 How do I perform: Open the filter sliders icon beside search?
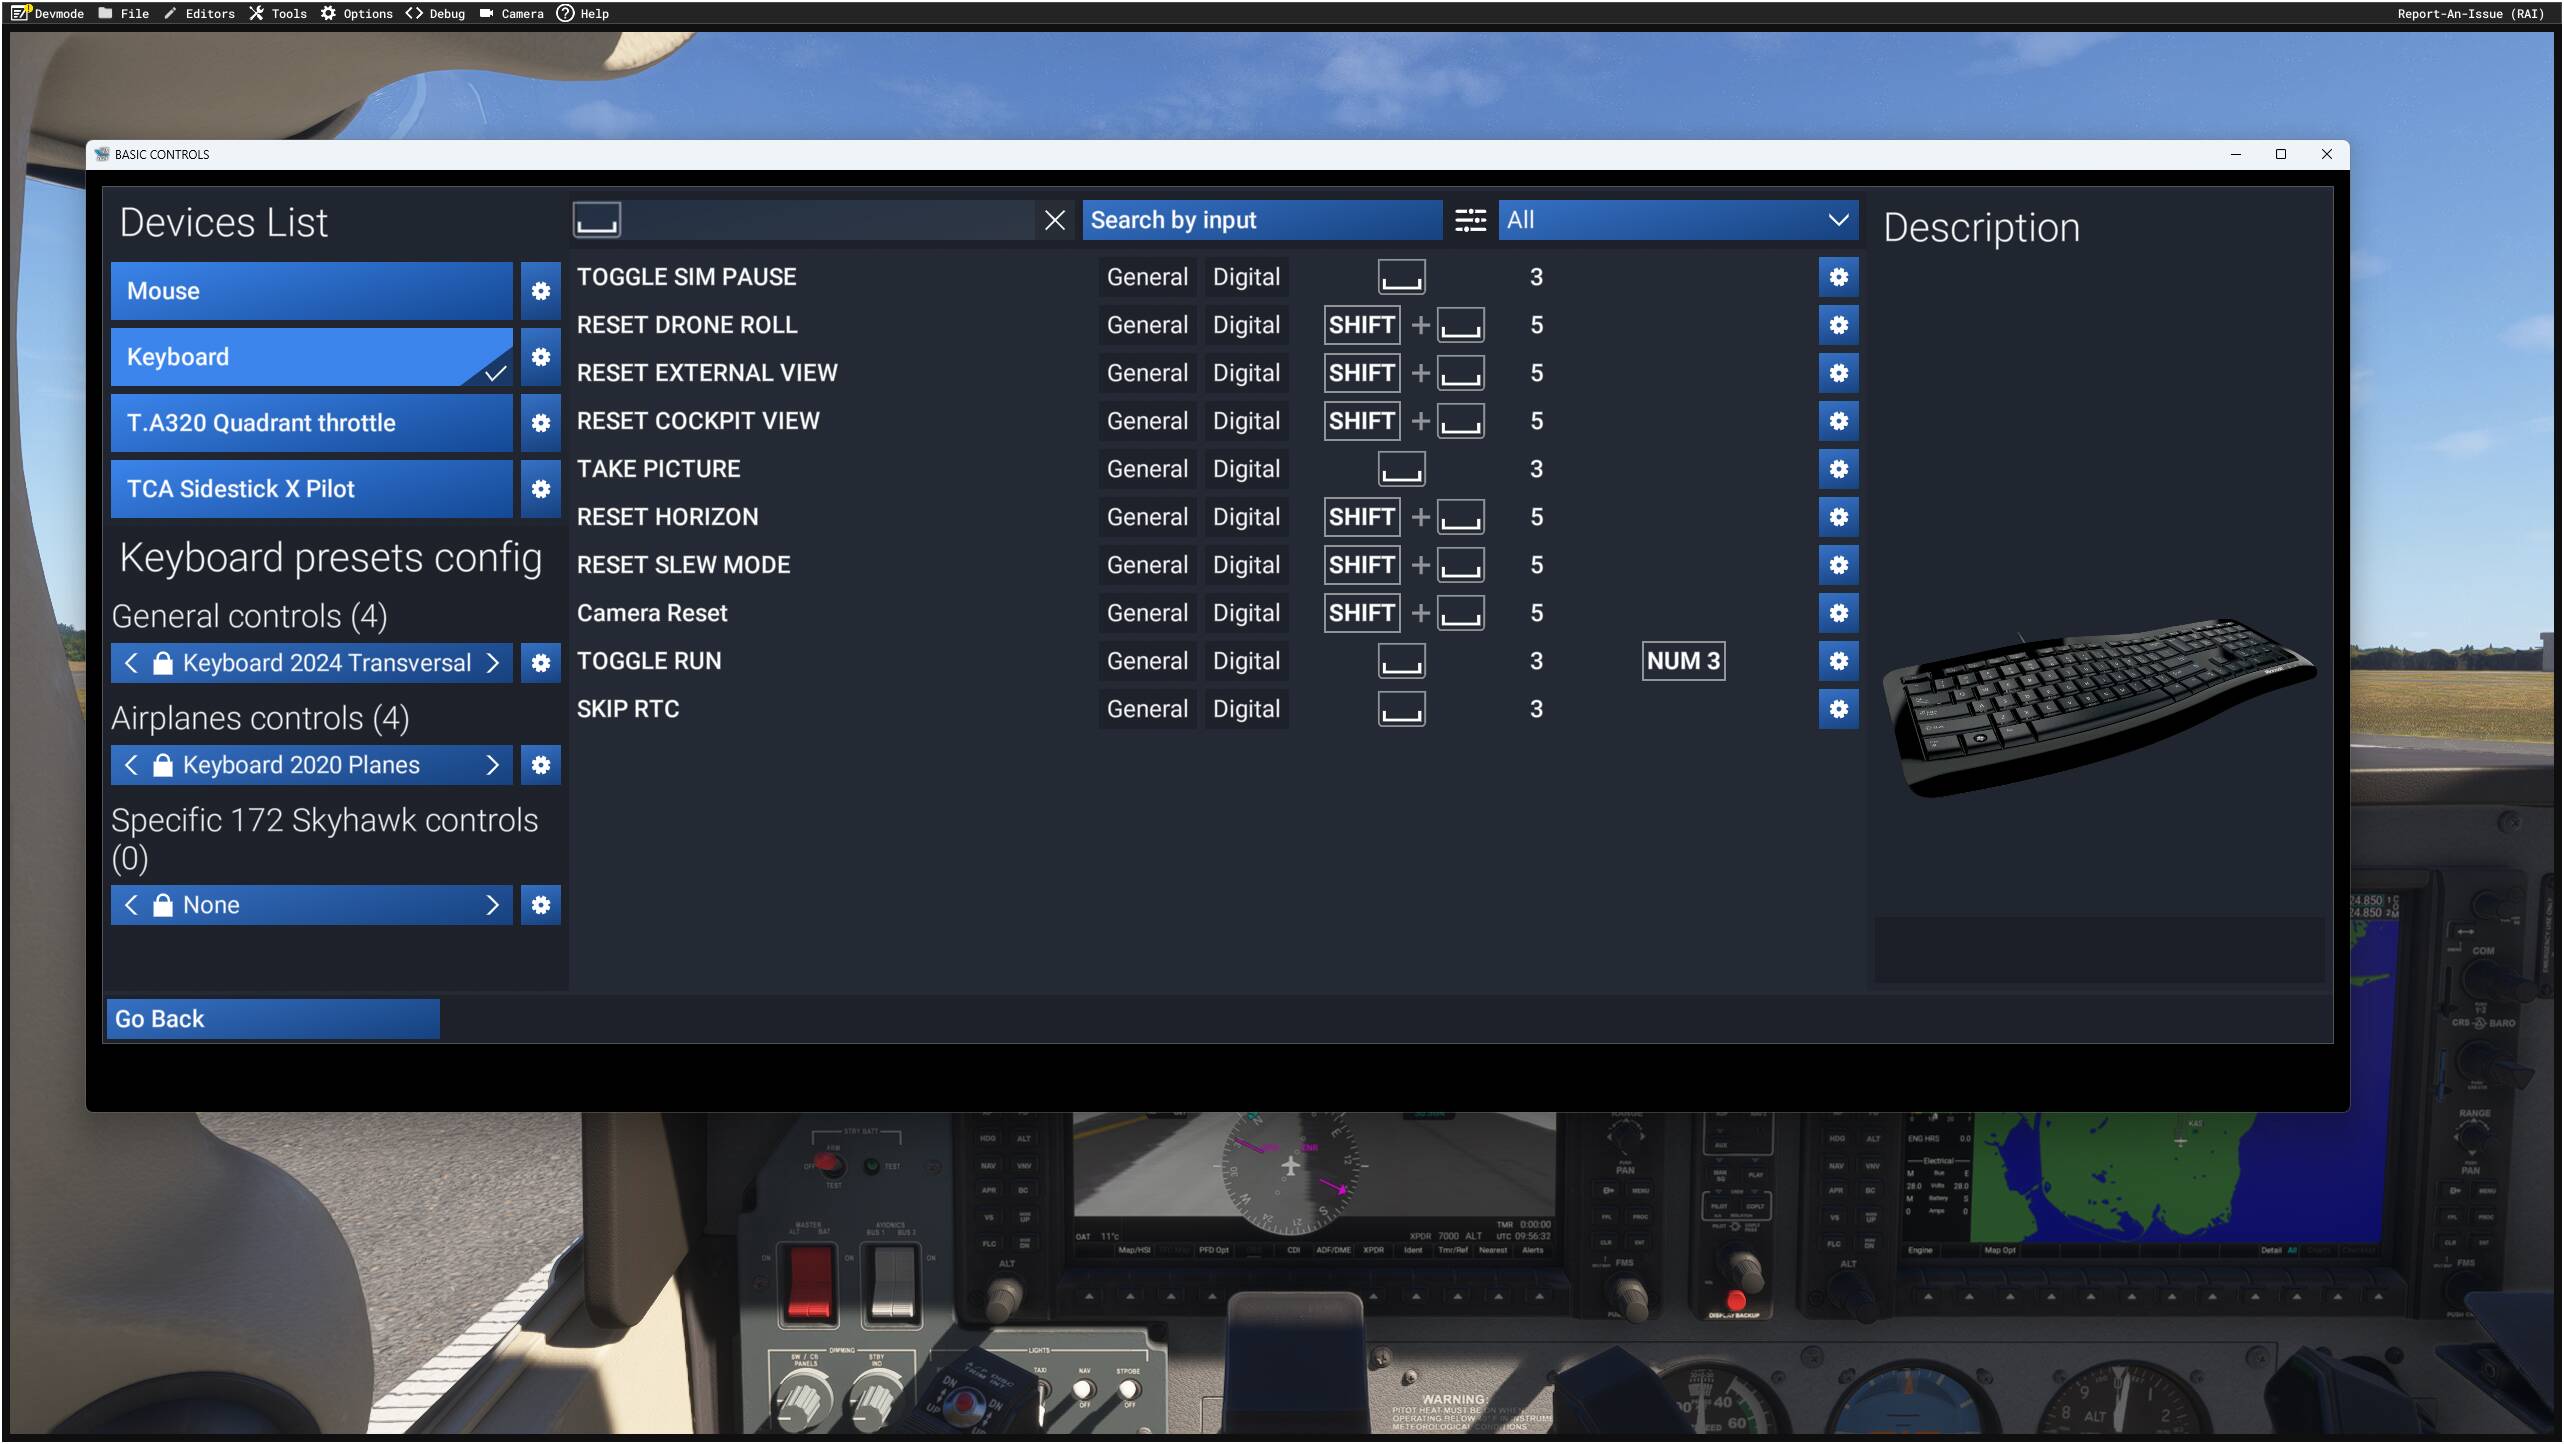pos(1469,220)
